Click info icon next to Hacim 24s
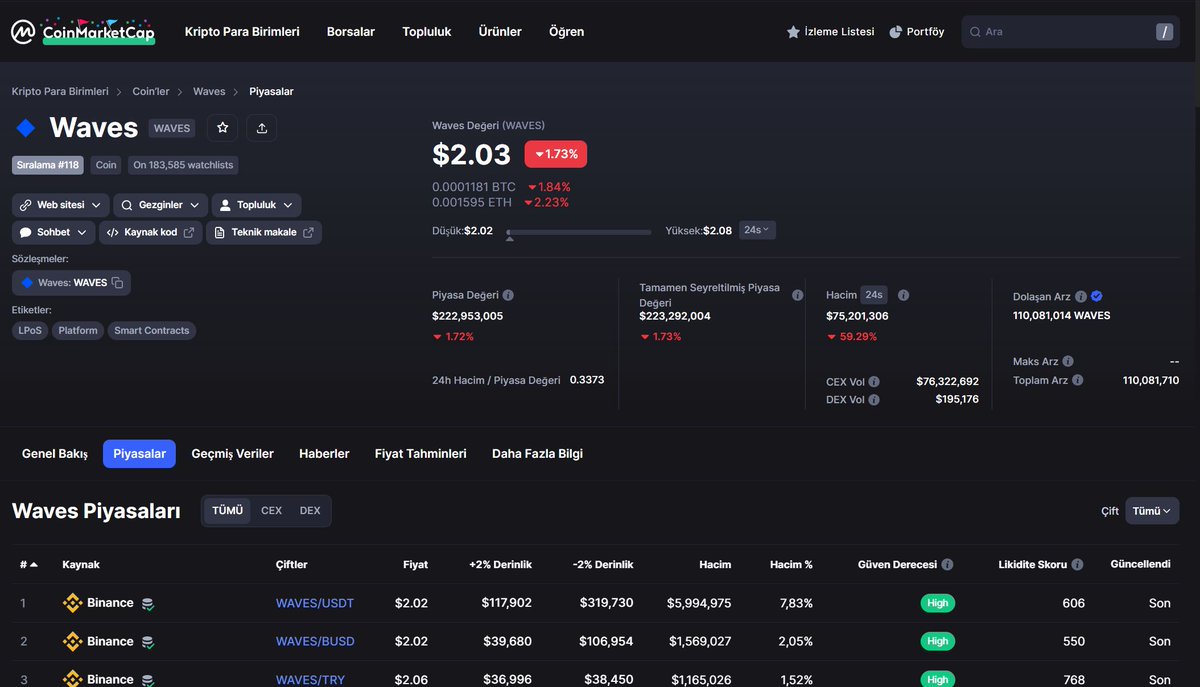The image size is (1200, 687). (x=903, y=296)
